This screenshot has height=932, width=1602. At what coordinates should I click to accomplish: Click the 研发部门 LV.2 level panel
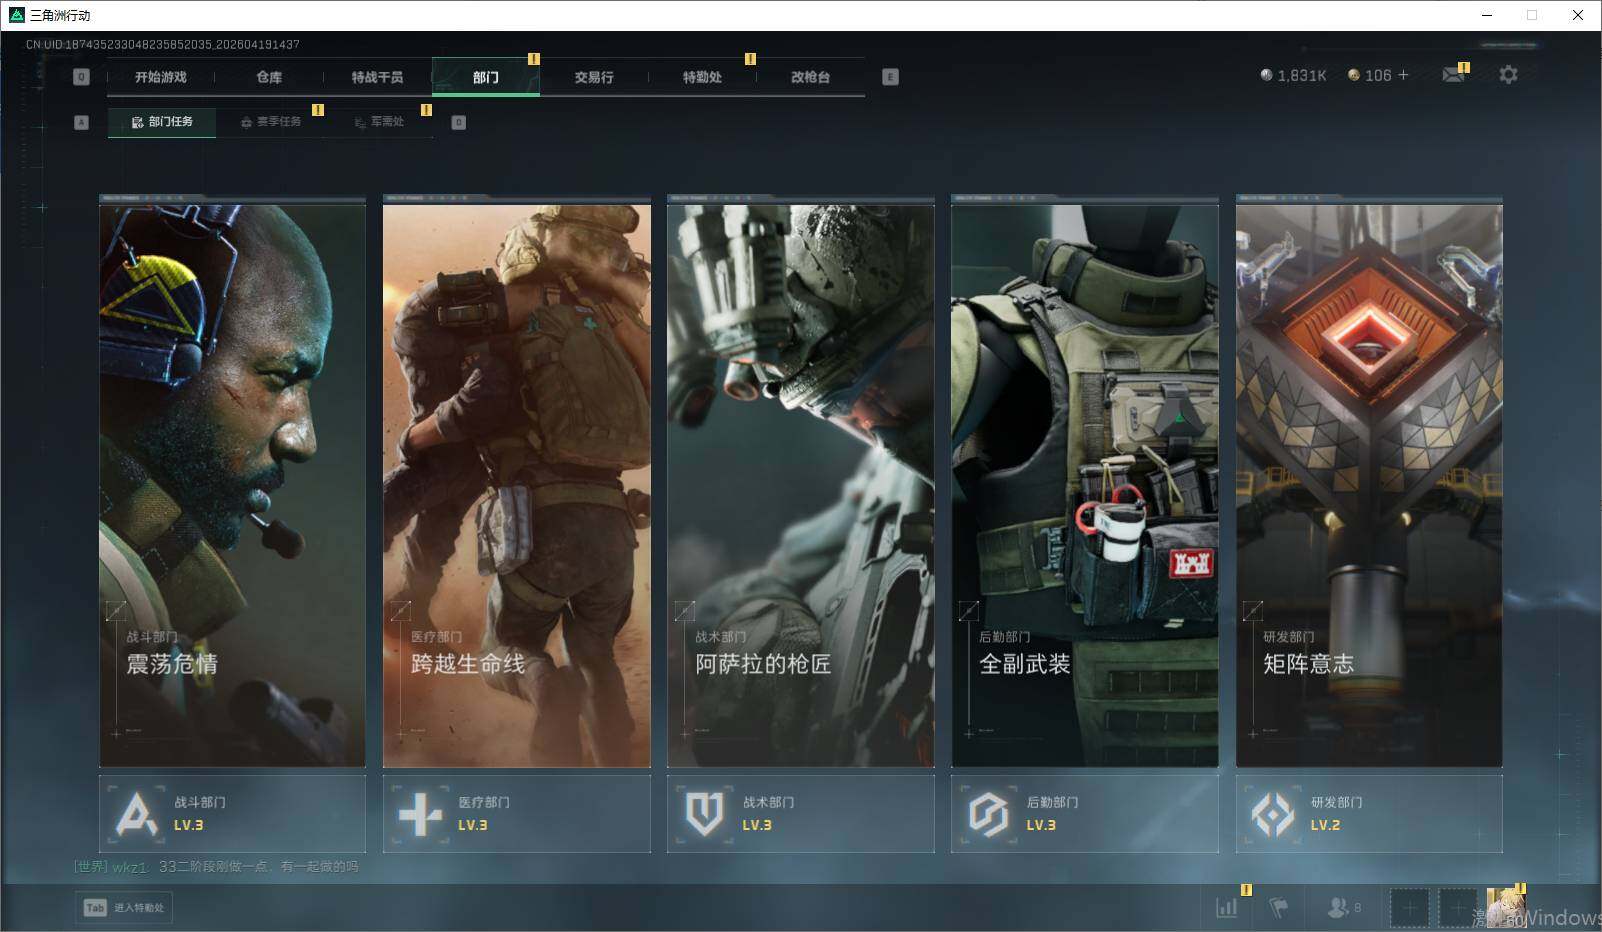(1368, 814)
